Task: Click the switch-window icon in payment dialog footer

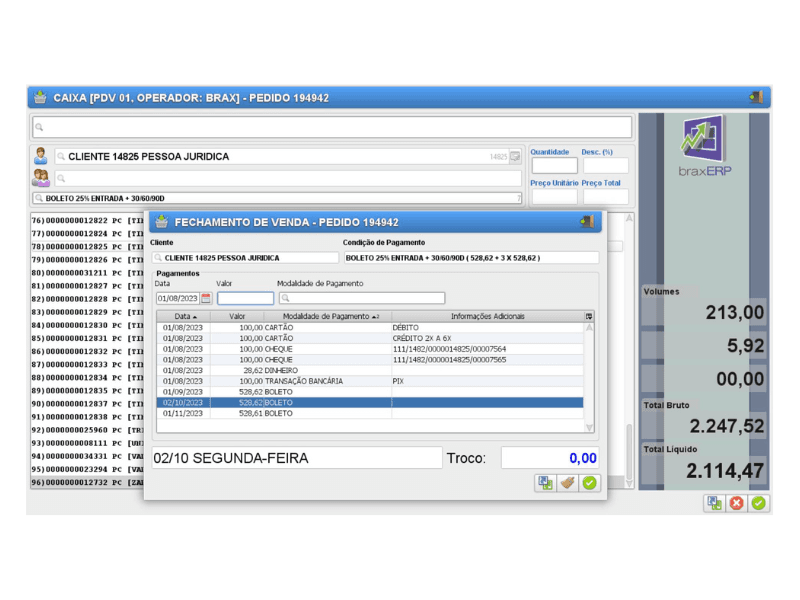Action: coord(545,483)
